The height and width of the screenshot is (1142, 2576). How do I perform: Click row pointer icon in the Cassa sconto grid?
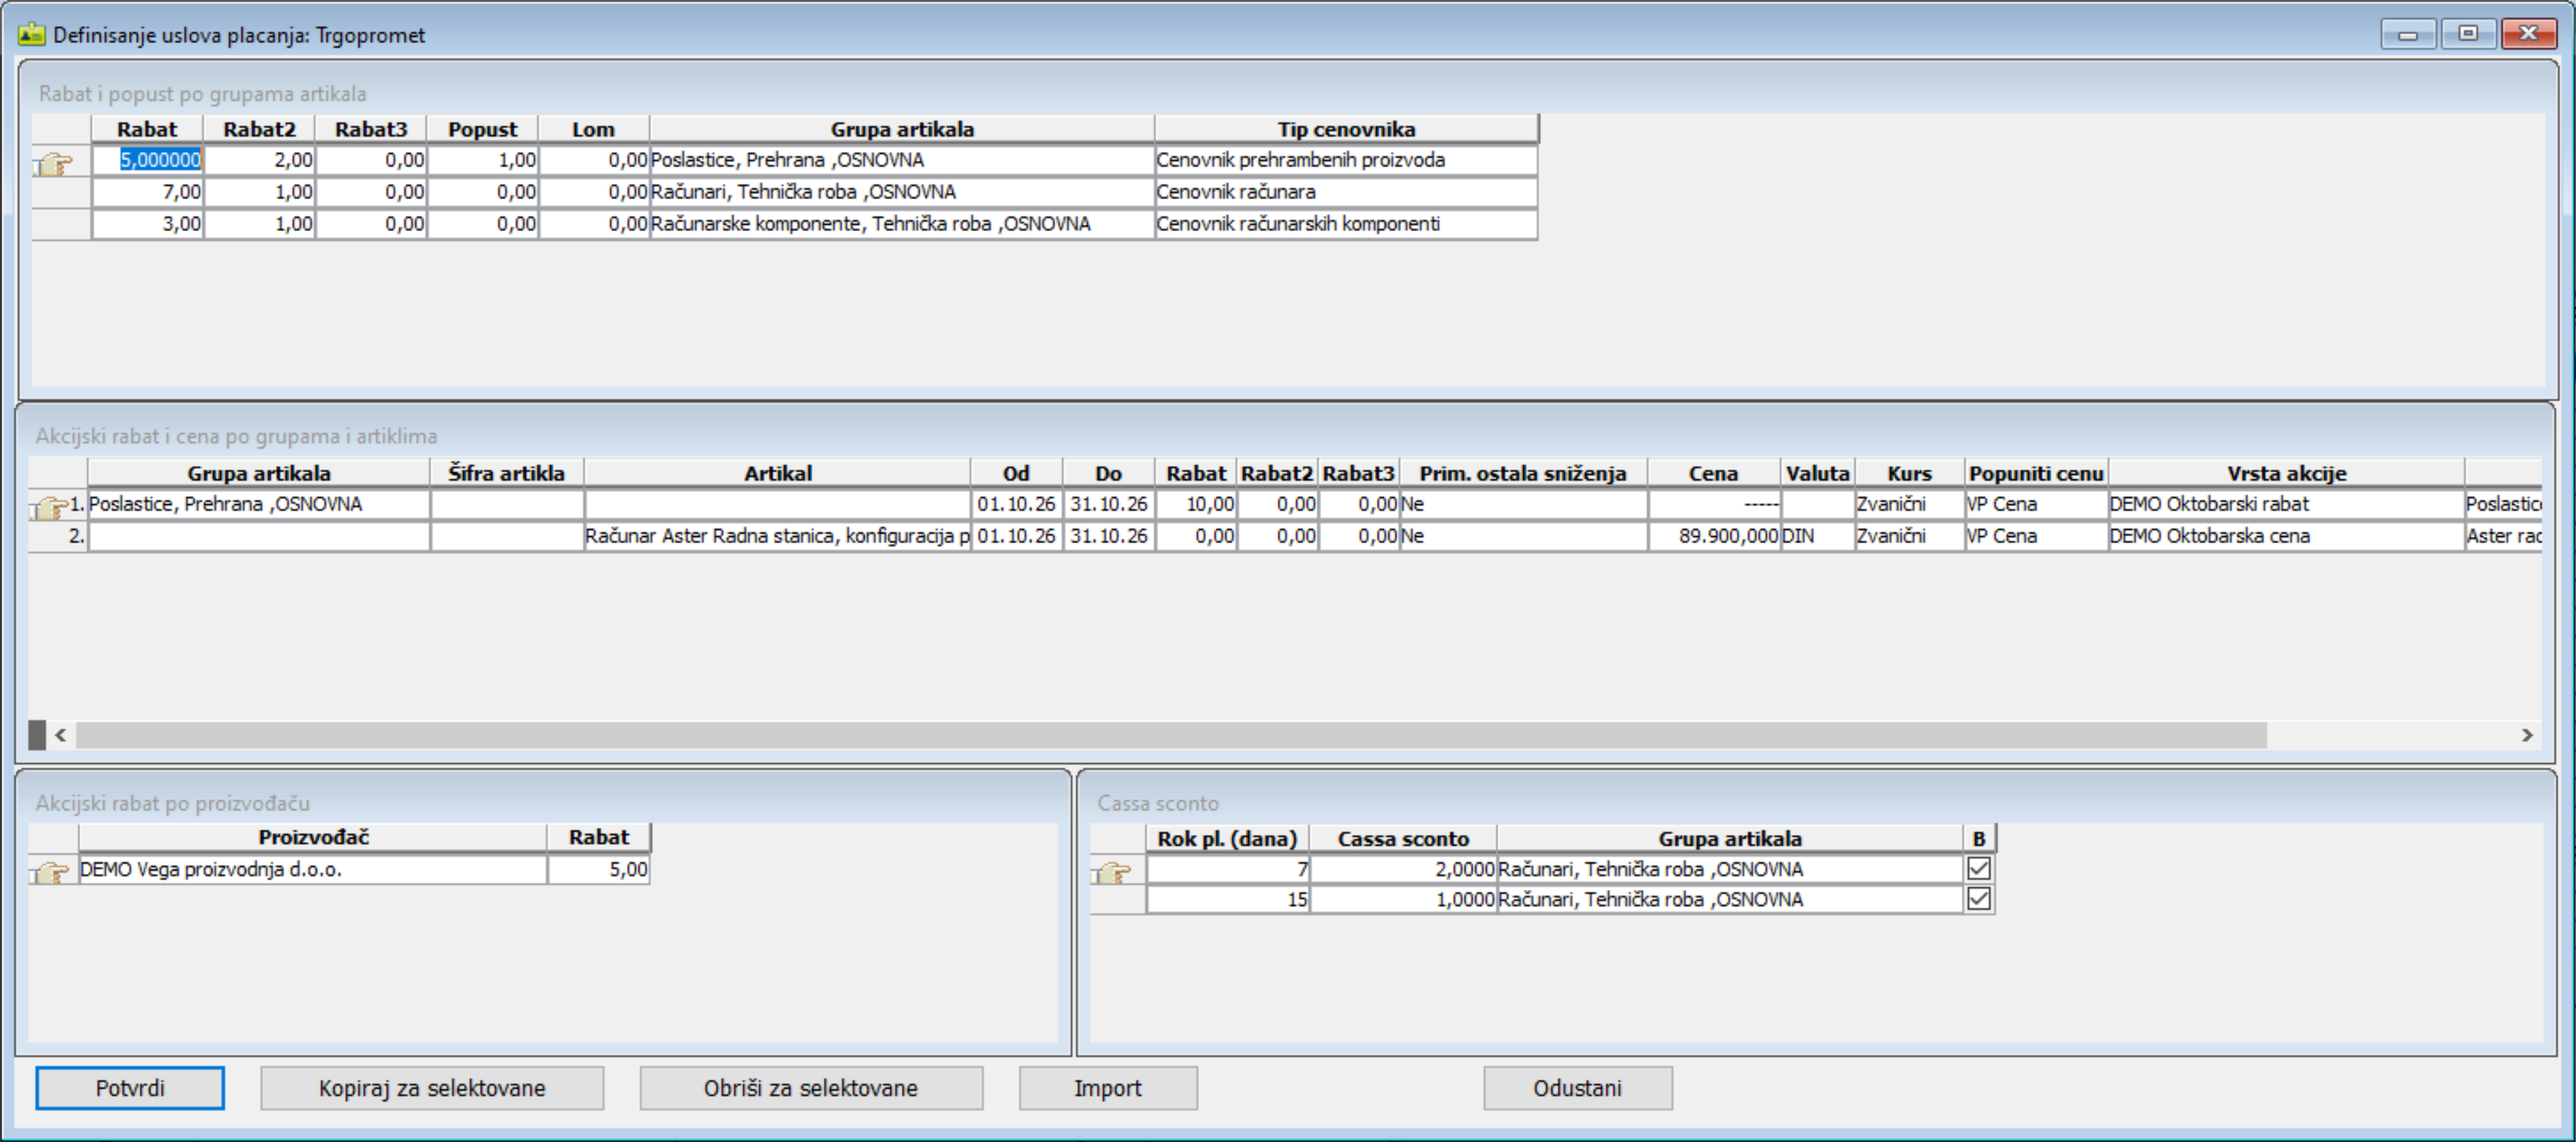[1112, 872]
